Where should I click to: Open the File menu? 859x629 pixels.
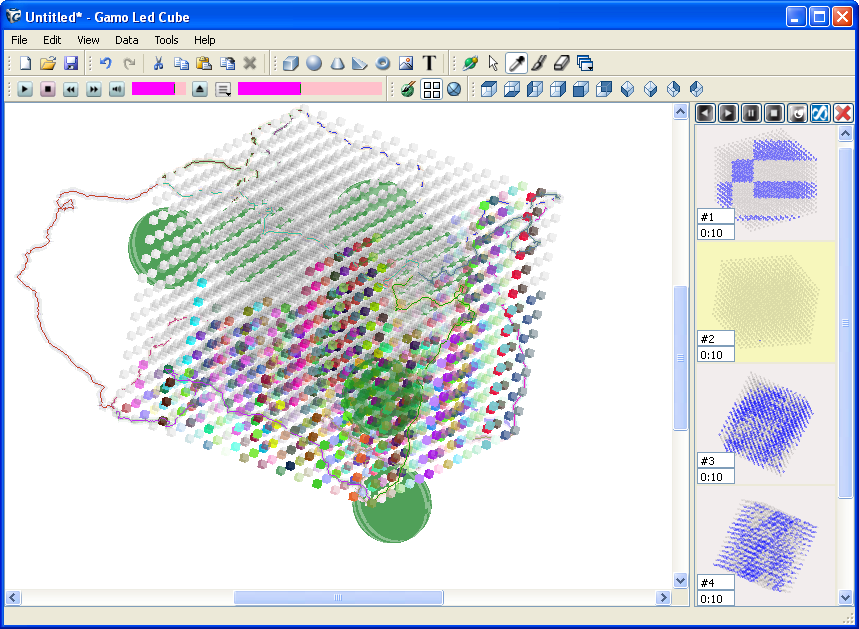(19, 40)
